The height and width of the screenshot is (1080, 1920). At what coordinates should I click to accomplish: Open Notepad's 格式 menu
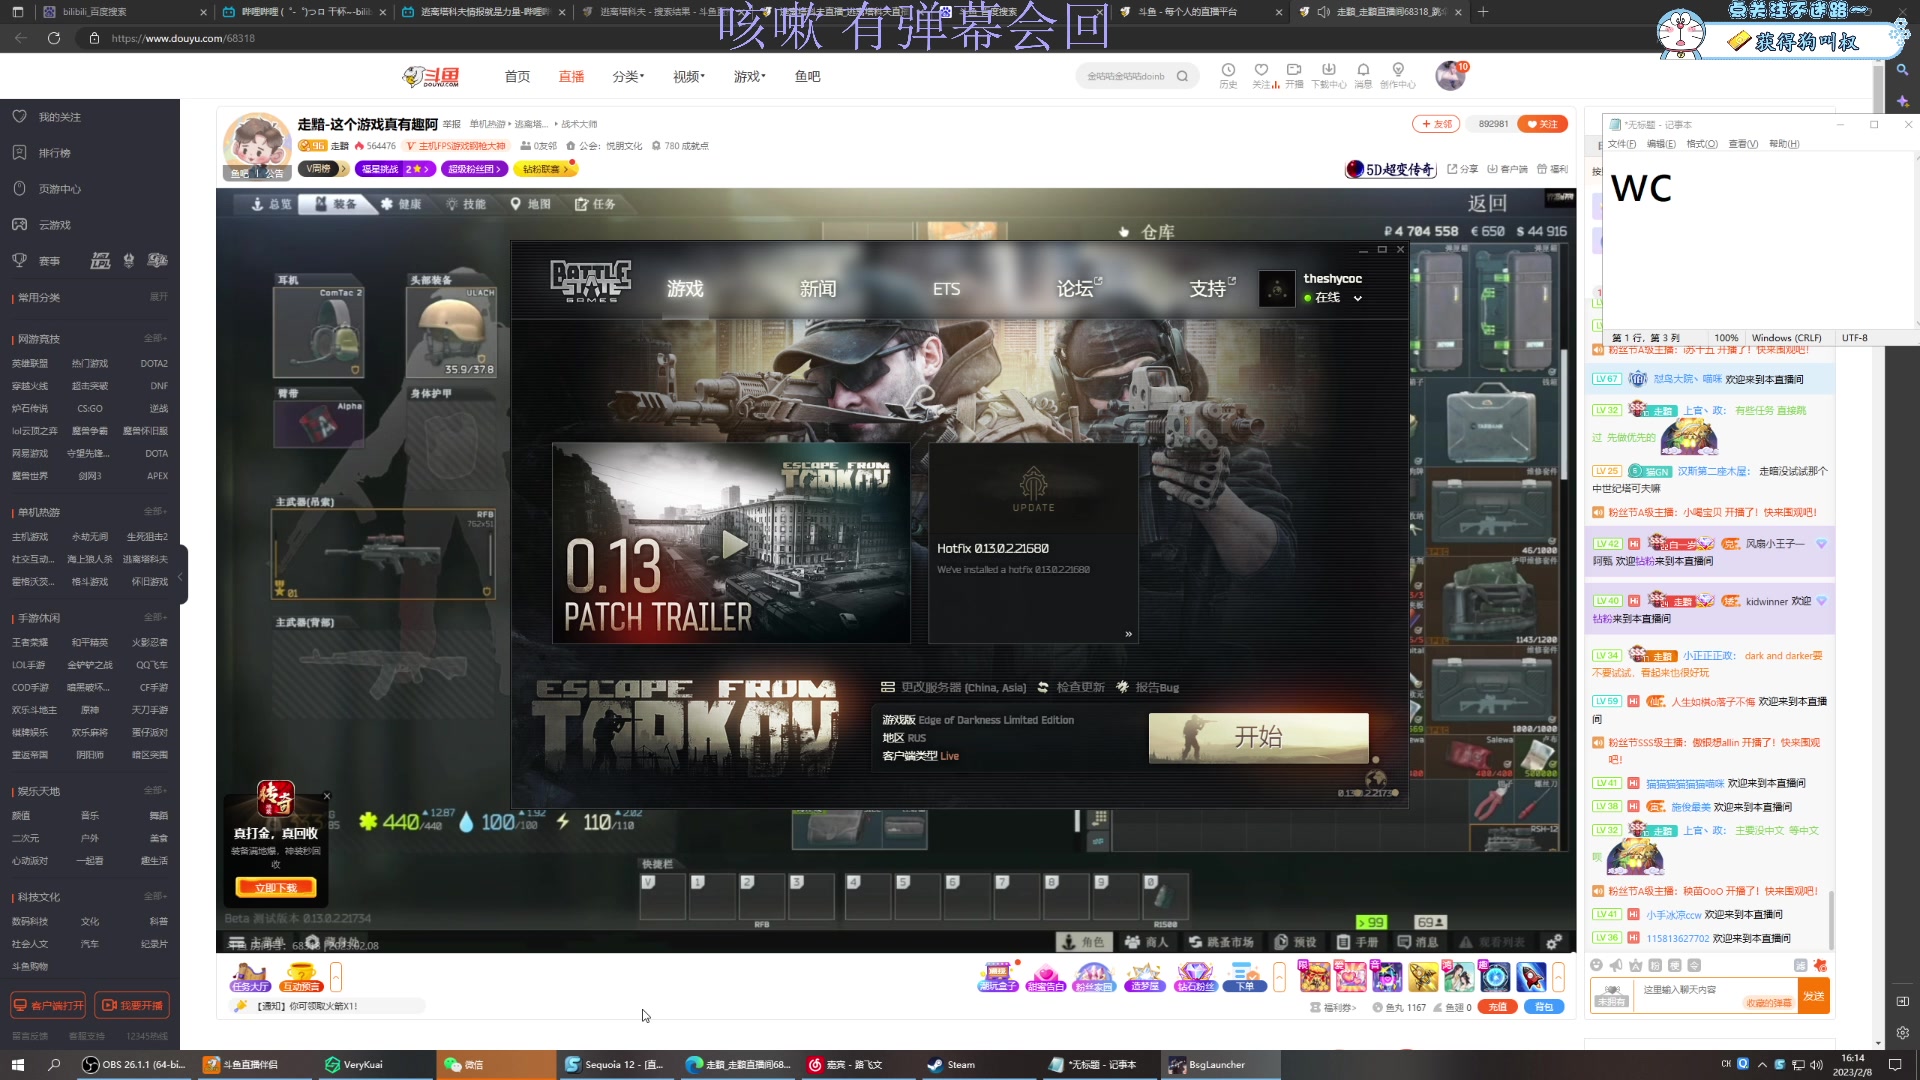pos(1701,144)
